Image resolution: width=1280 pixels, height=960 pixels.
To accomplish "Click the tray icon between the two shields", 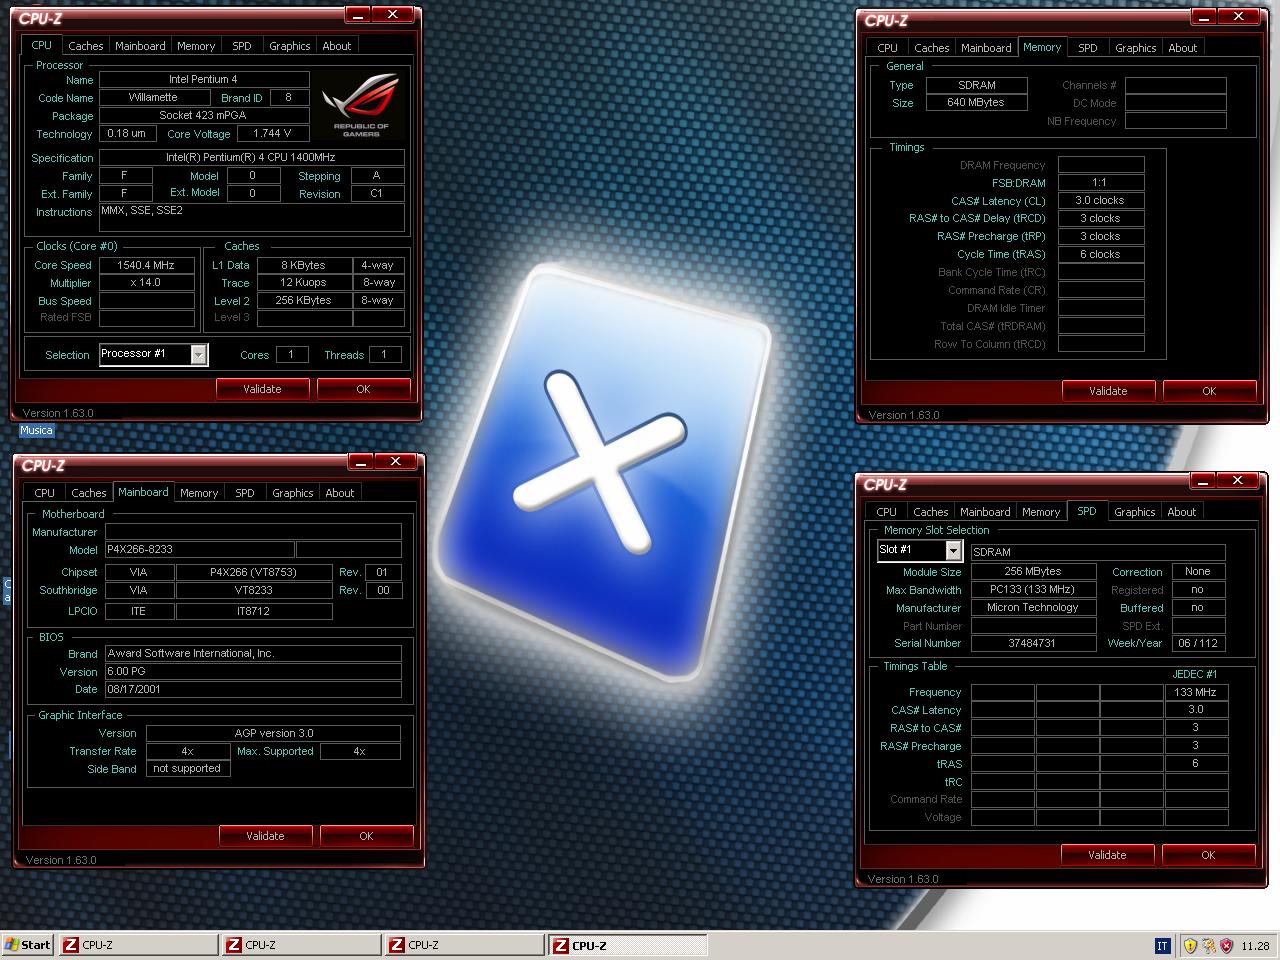I will click(1208, 945).
